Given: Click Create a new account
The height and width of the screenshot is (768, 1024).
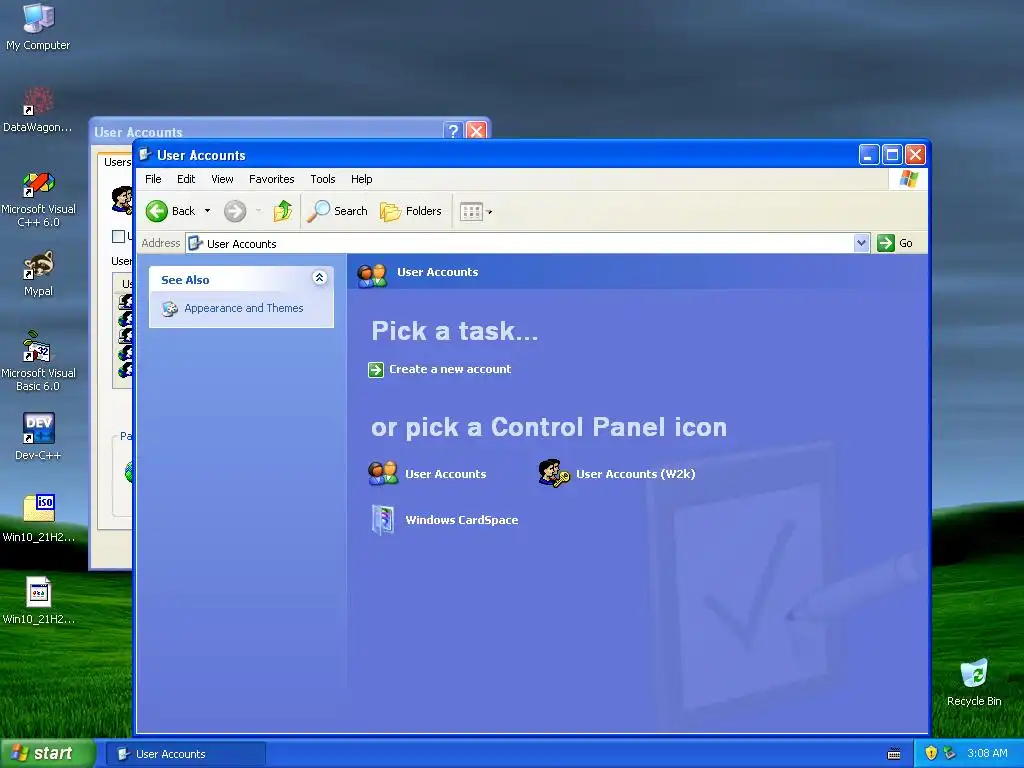Looking at the screenshot, I should [x=450, y=369].
